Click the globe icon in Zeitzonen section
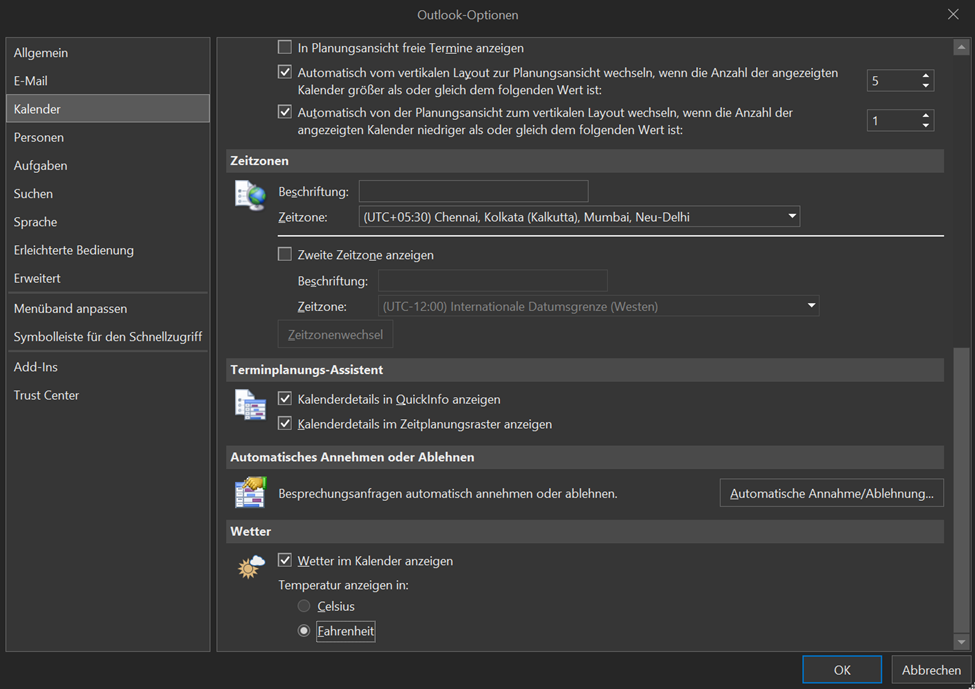This screenshot has width=975, height=689. (x=249, y=195)
